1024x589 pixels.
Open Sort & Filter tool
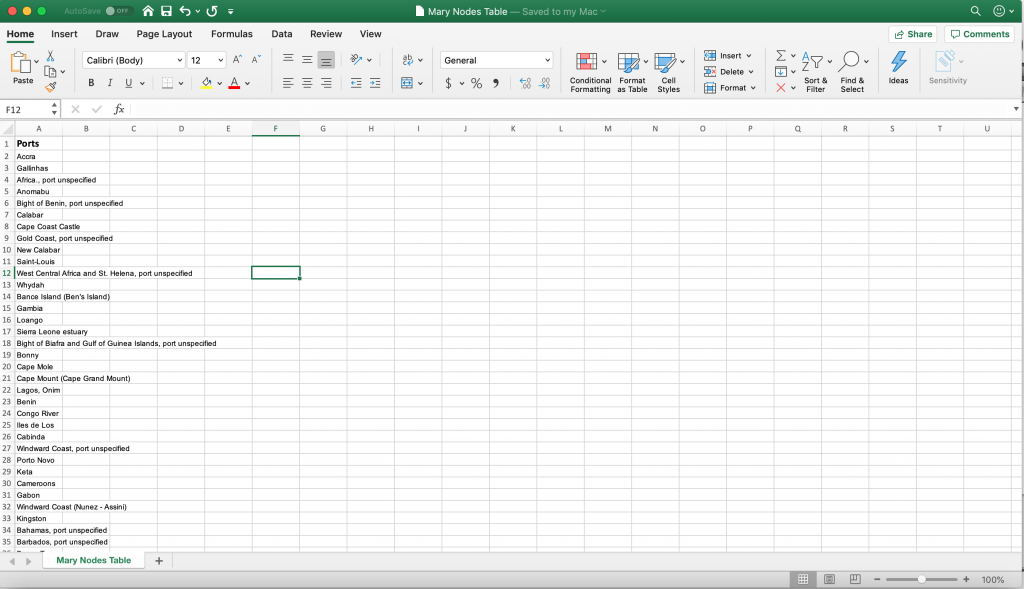[x=815, y=72]
